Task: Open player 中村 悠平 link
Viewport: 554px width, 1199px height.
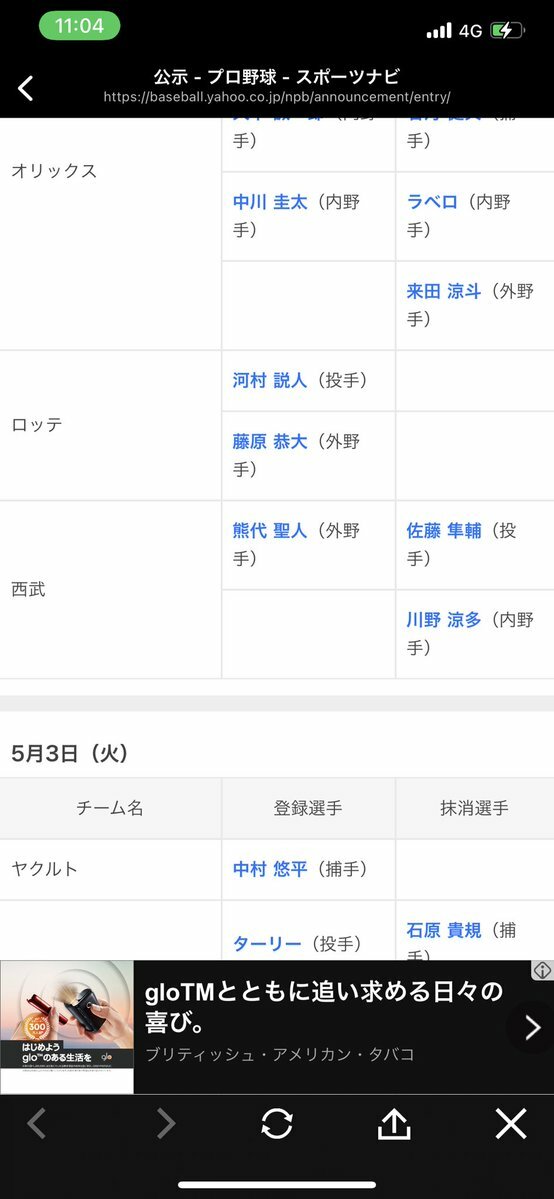Action: (x=270, y=869)
